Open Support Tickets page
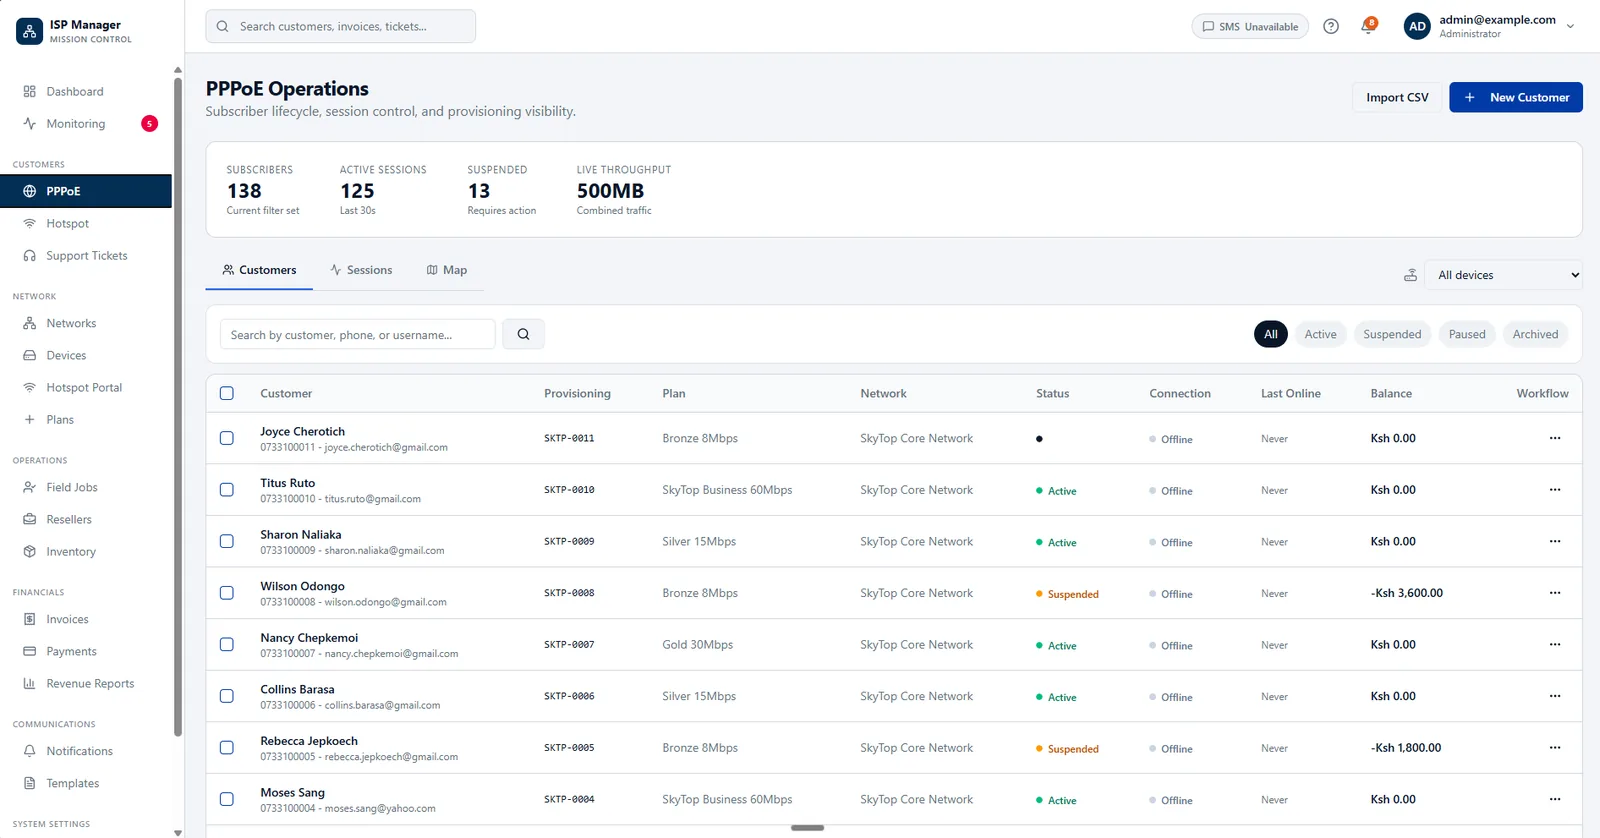This screenshot has width=1600, height=838. coord(86,256)
